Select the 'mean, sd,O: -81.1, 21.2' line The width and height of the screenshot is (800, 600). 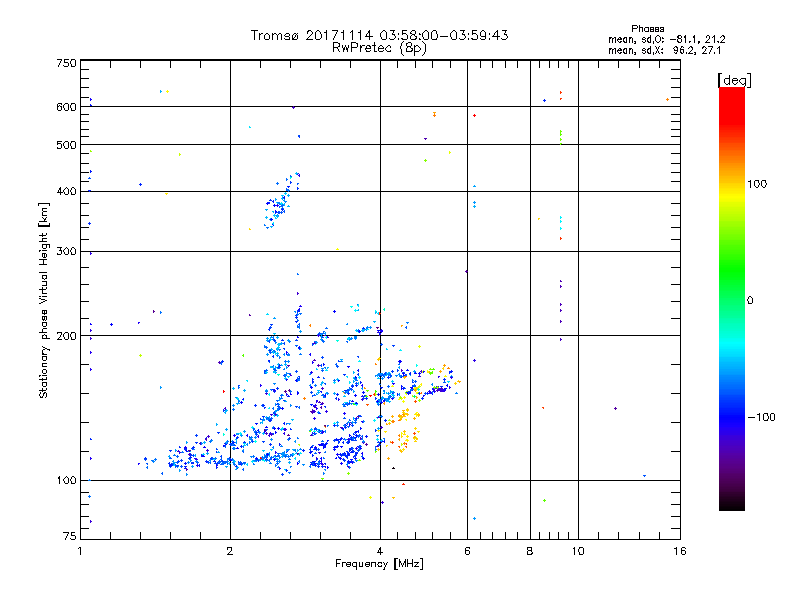tap(666, 39)
